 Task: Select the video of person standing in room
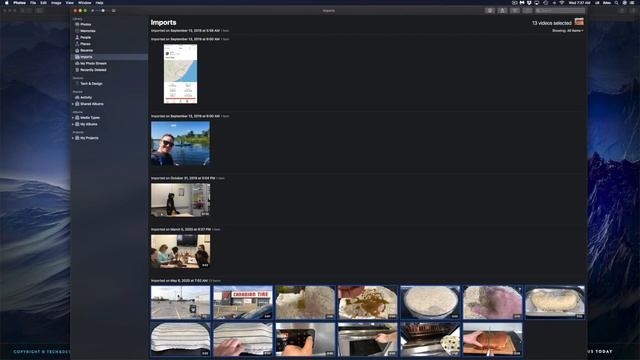click(x=180, y=200)
